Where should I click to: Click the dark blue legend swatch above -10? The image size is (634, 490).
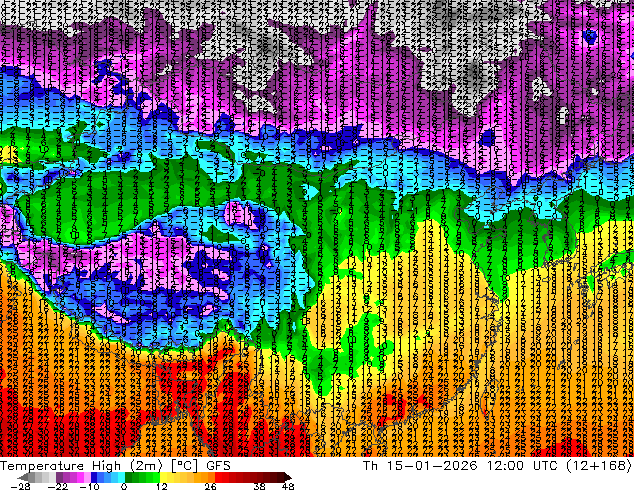(93, 477)
